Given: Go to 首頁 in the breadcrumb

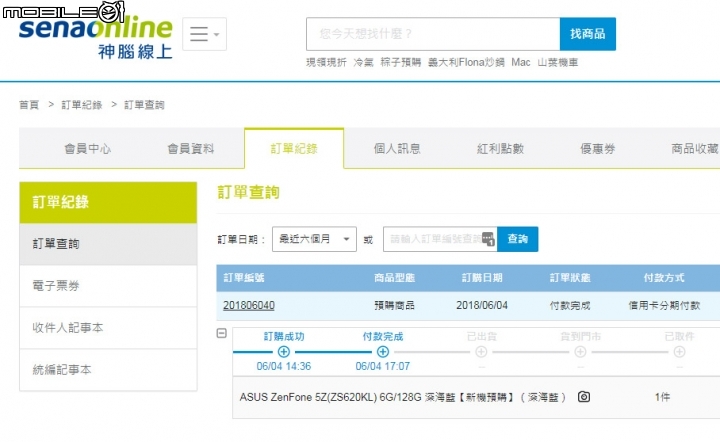Looking at the screenshot, I should tap(29, 105).
